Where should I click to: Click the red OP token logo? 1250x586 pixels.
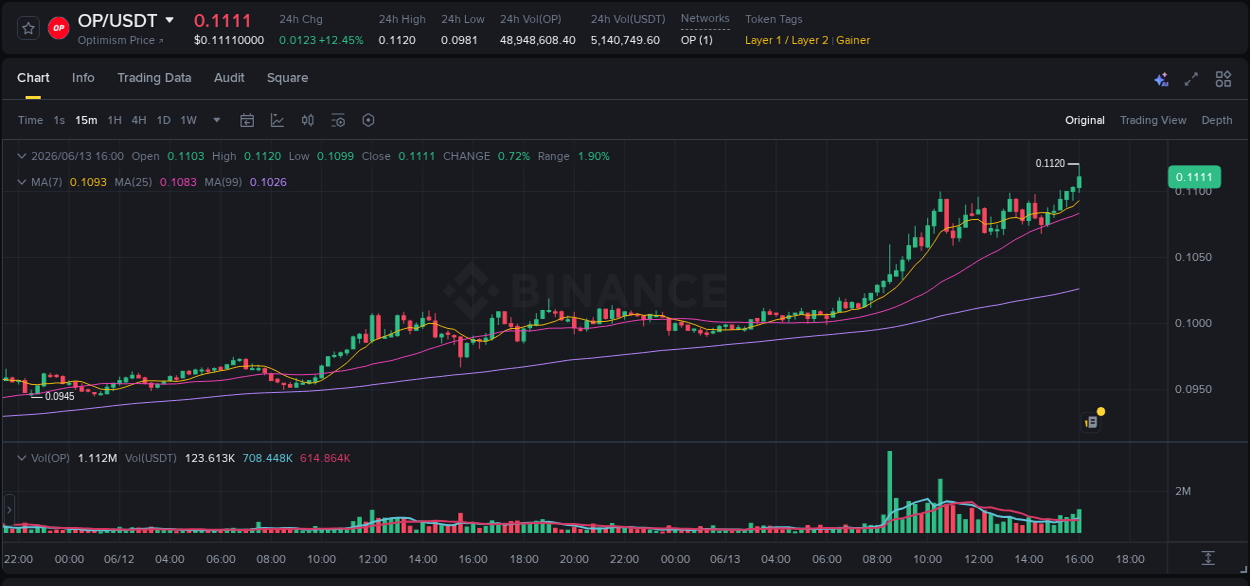[59, 28]
